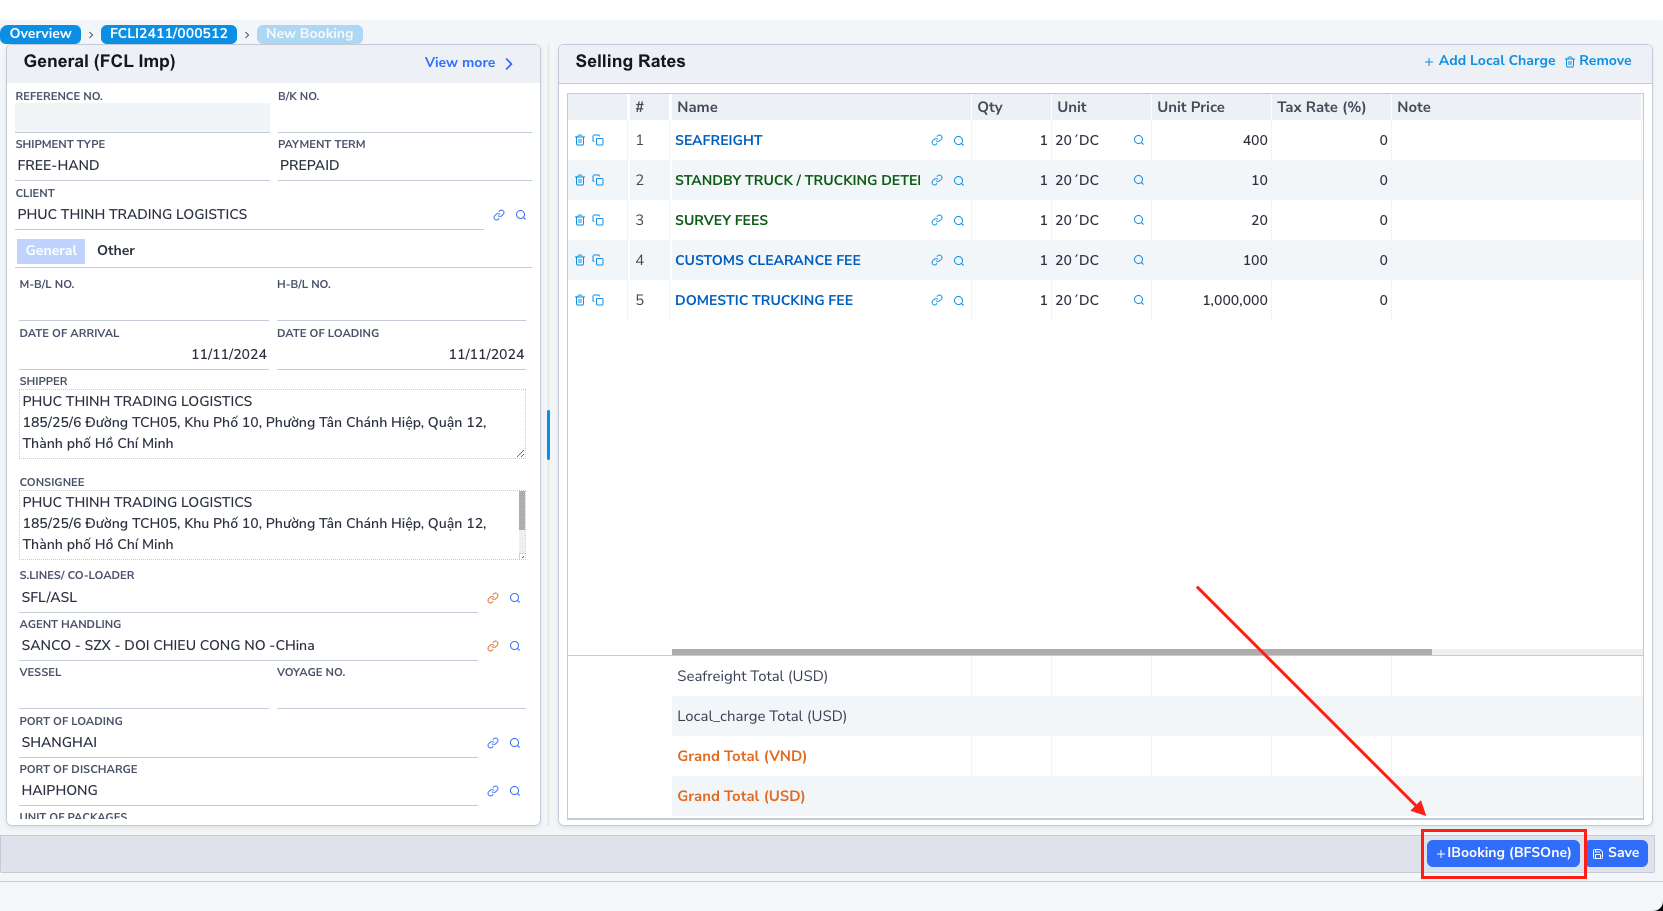This screenshot has height=911, width=1663.
Task: Click the horizontal scrollbar in Selling Rates
Action: tap(1051, 652)
